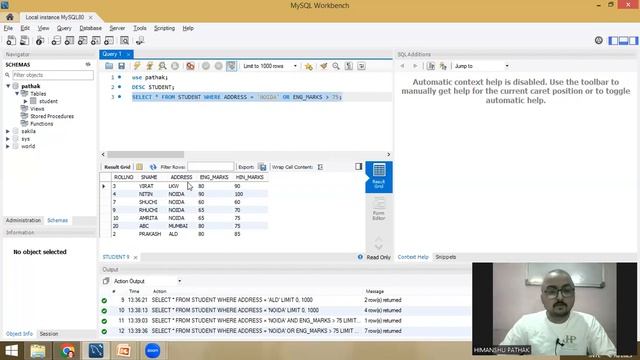Open the Database menu
Viewport: 640px width, 360px height.
(91, 28)
